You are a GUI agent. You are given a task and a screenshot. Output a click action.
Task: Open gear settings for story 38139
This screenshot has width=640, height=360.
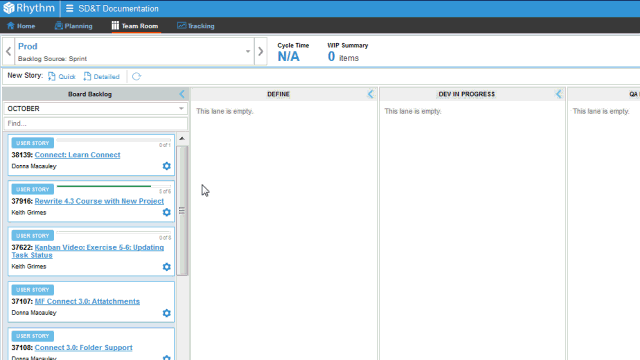click(167, 166)
